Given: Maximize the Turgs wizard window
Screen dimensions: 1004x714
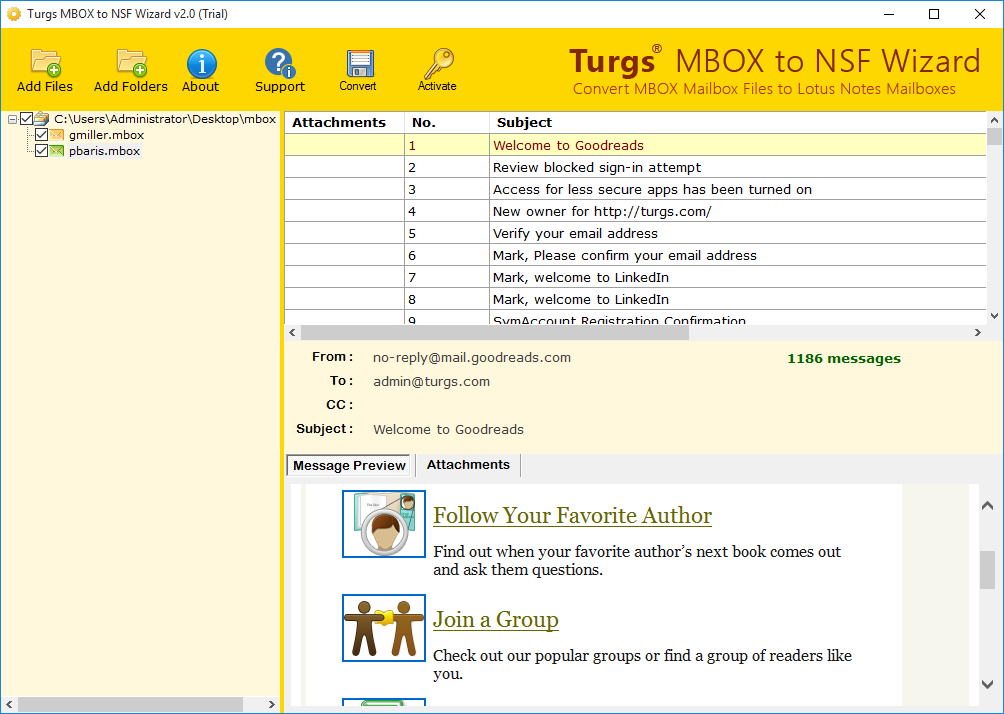Looking at the screenshot, I should coord(934,14).
